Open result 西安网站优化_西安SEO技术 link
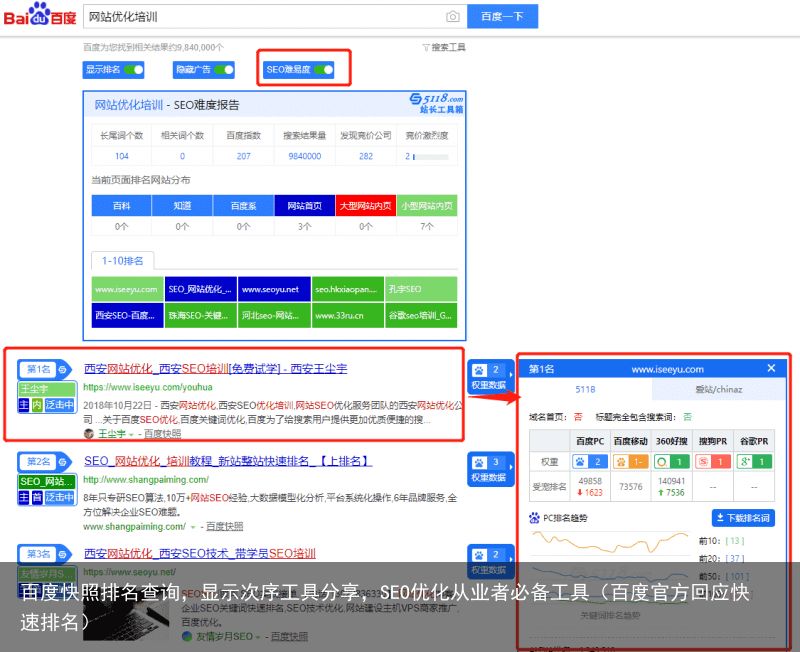 point(200,554)
